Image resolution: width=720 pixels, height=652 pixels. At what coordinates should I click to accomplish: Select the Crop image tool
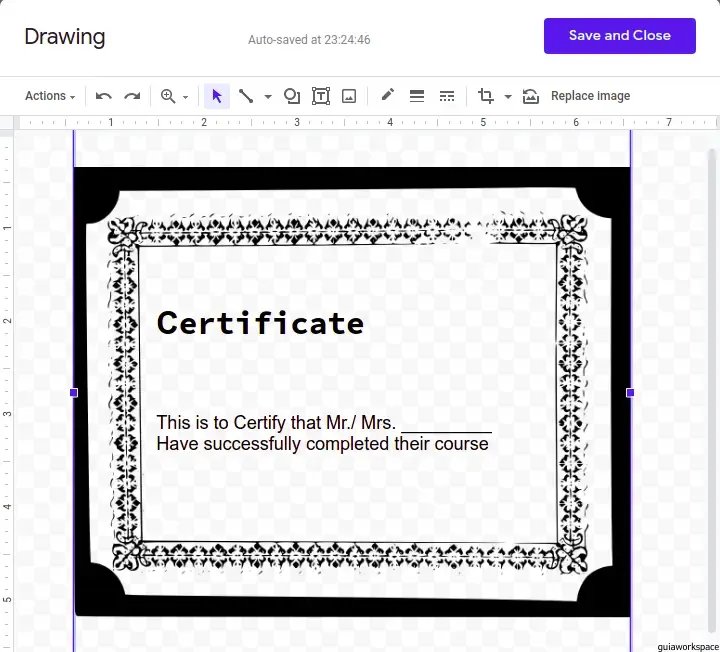(485, 96)
